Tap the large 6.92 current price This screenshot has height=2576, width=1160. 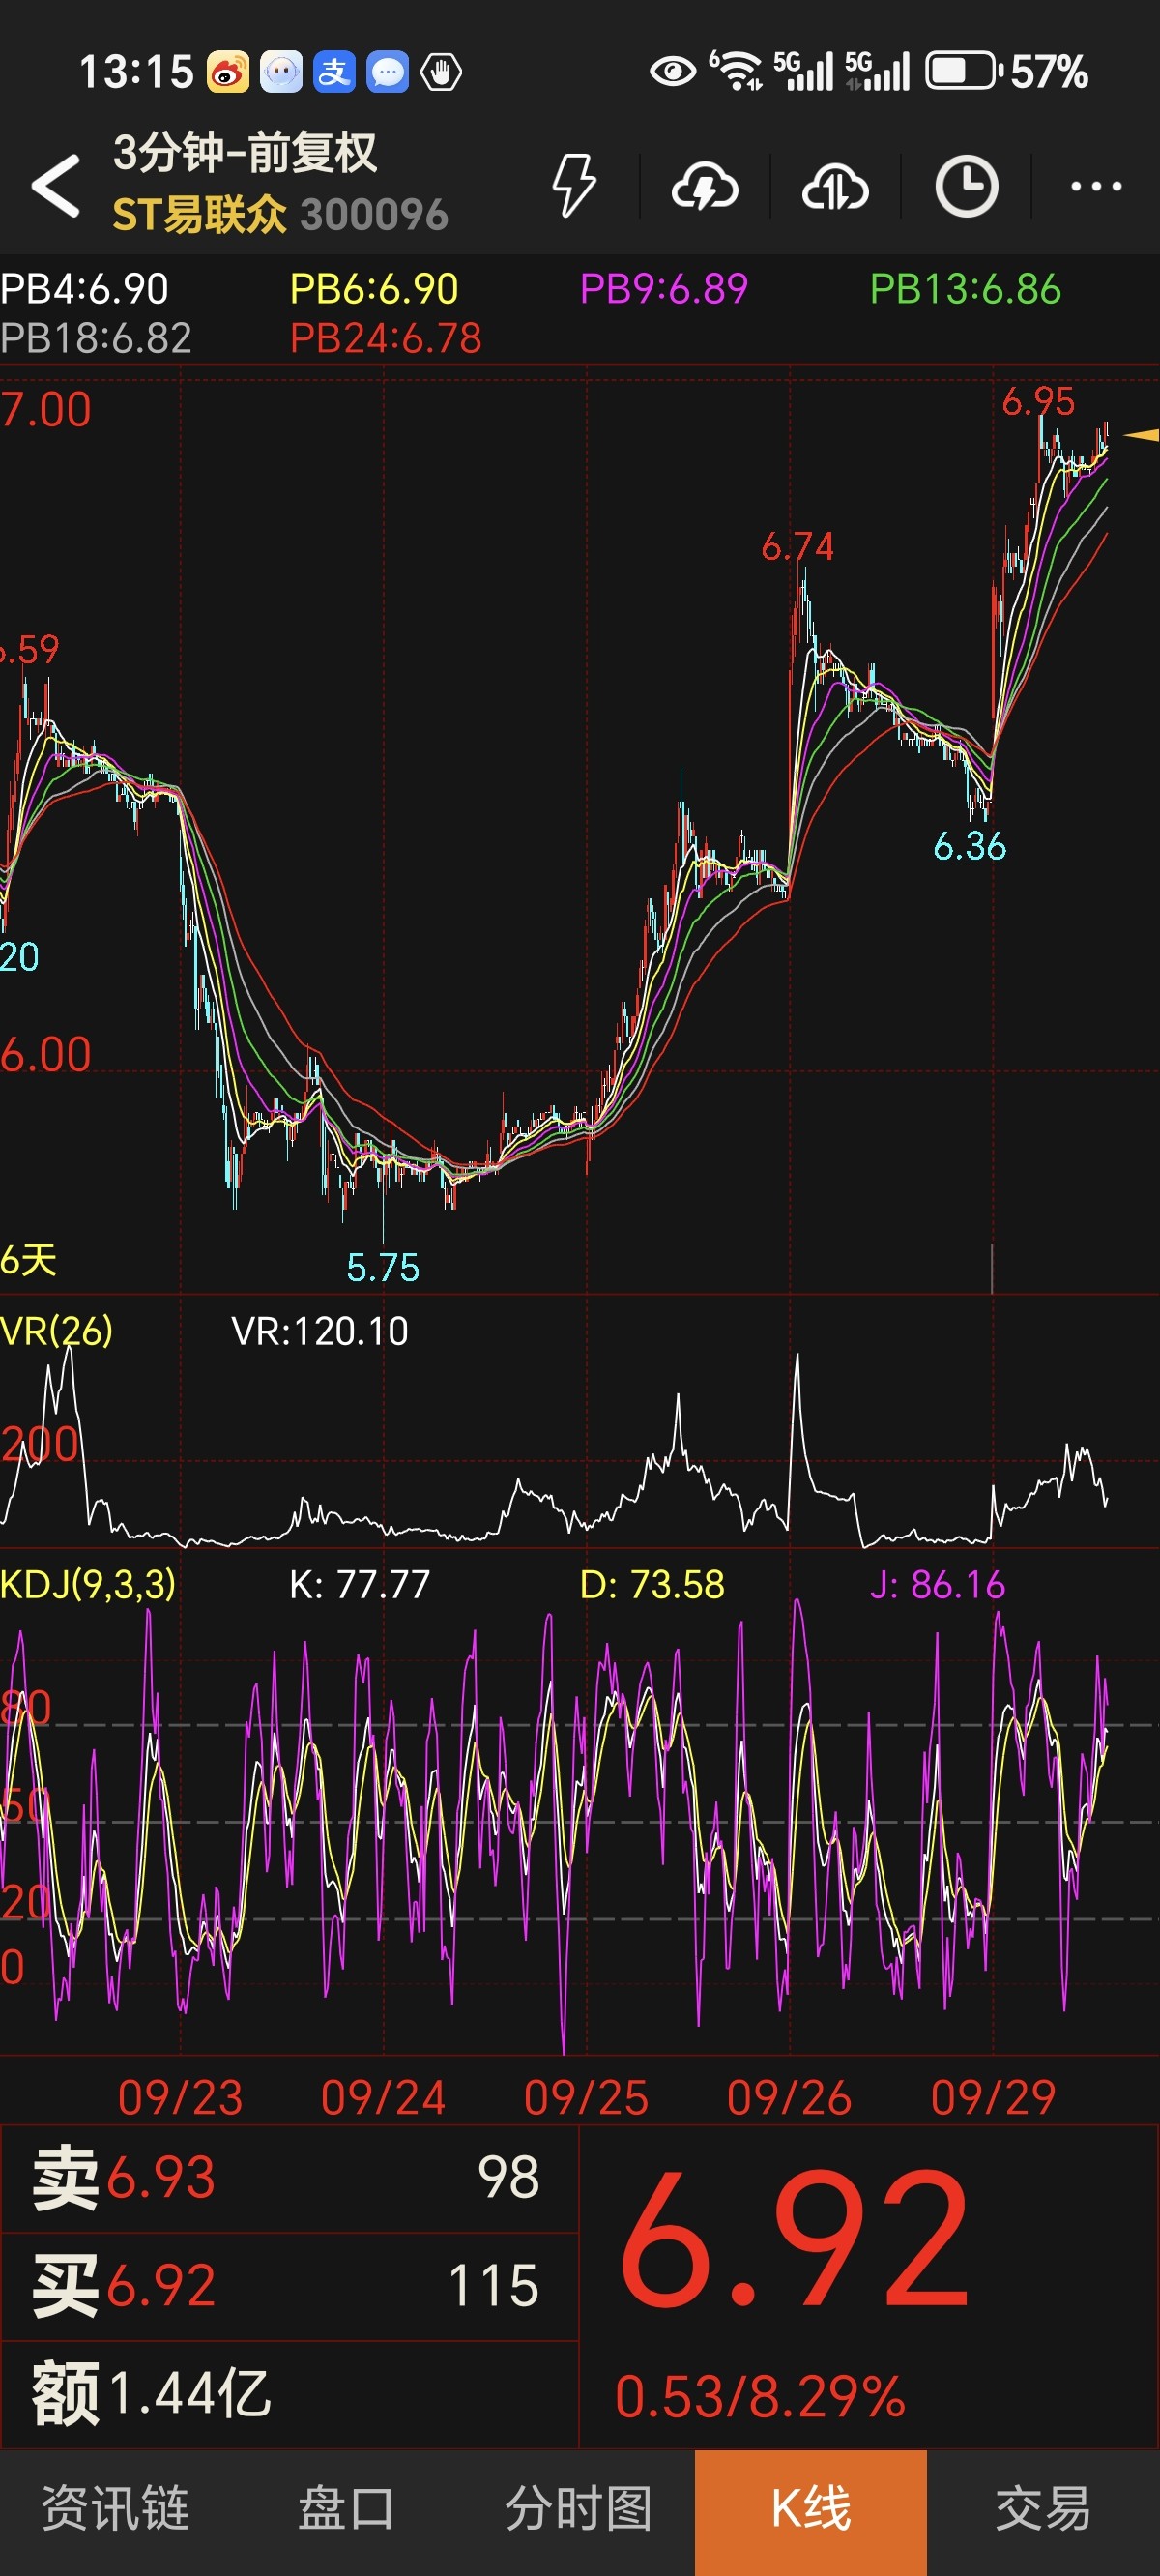(x=795, y=2240)
